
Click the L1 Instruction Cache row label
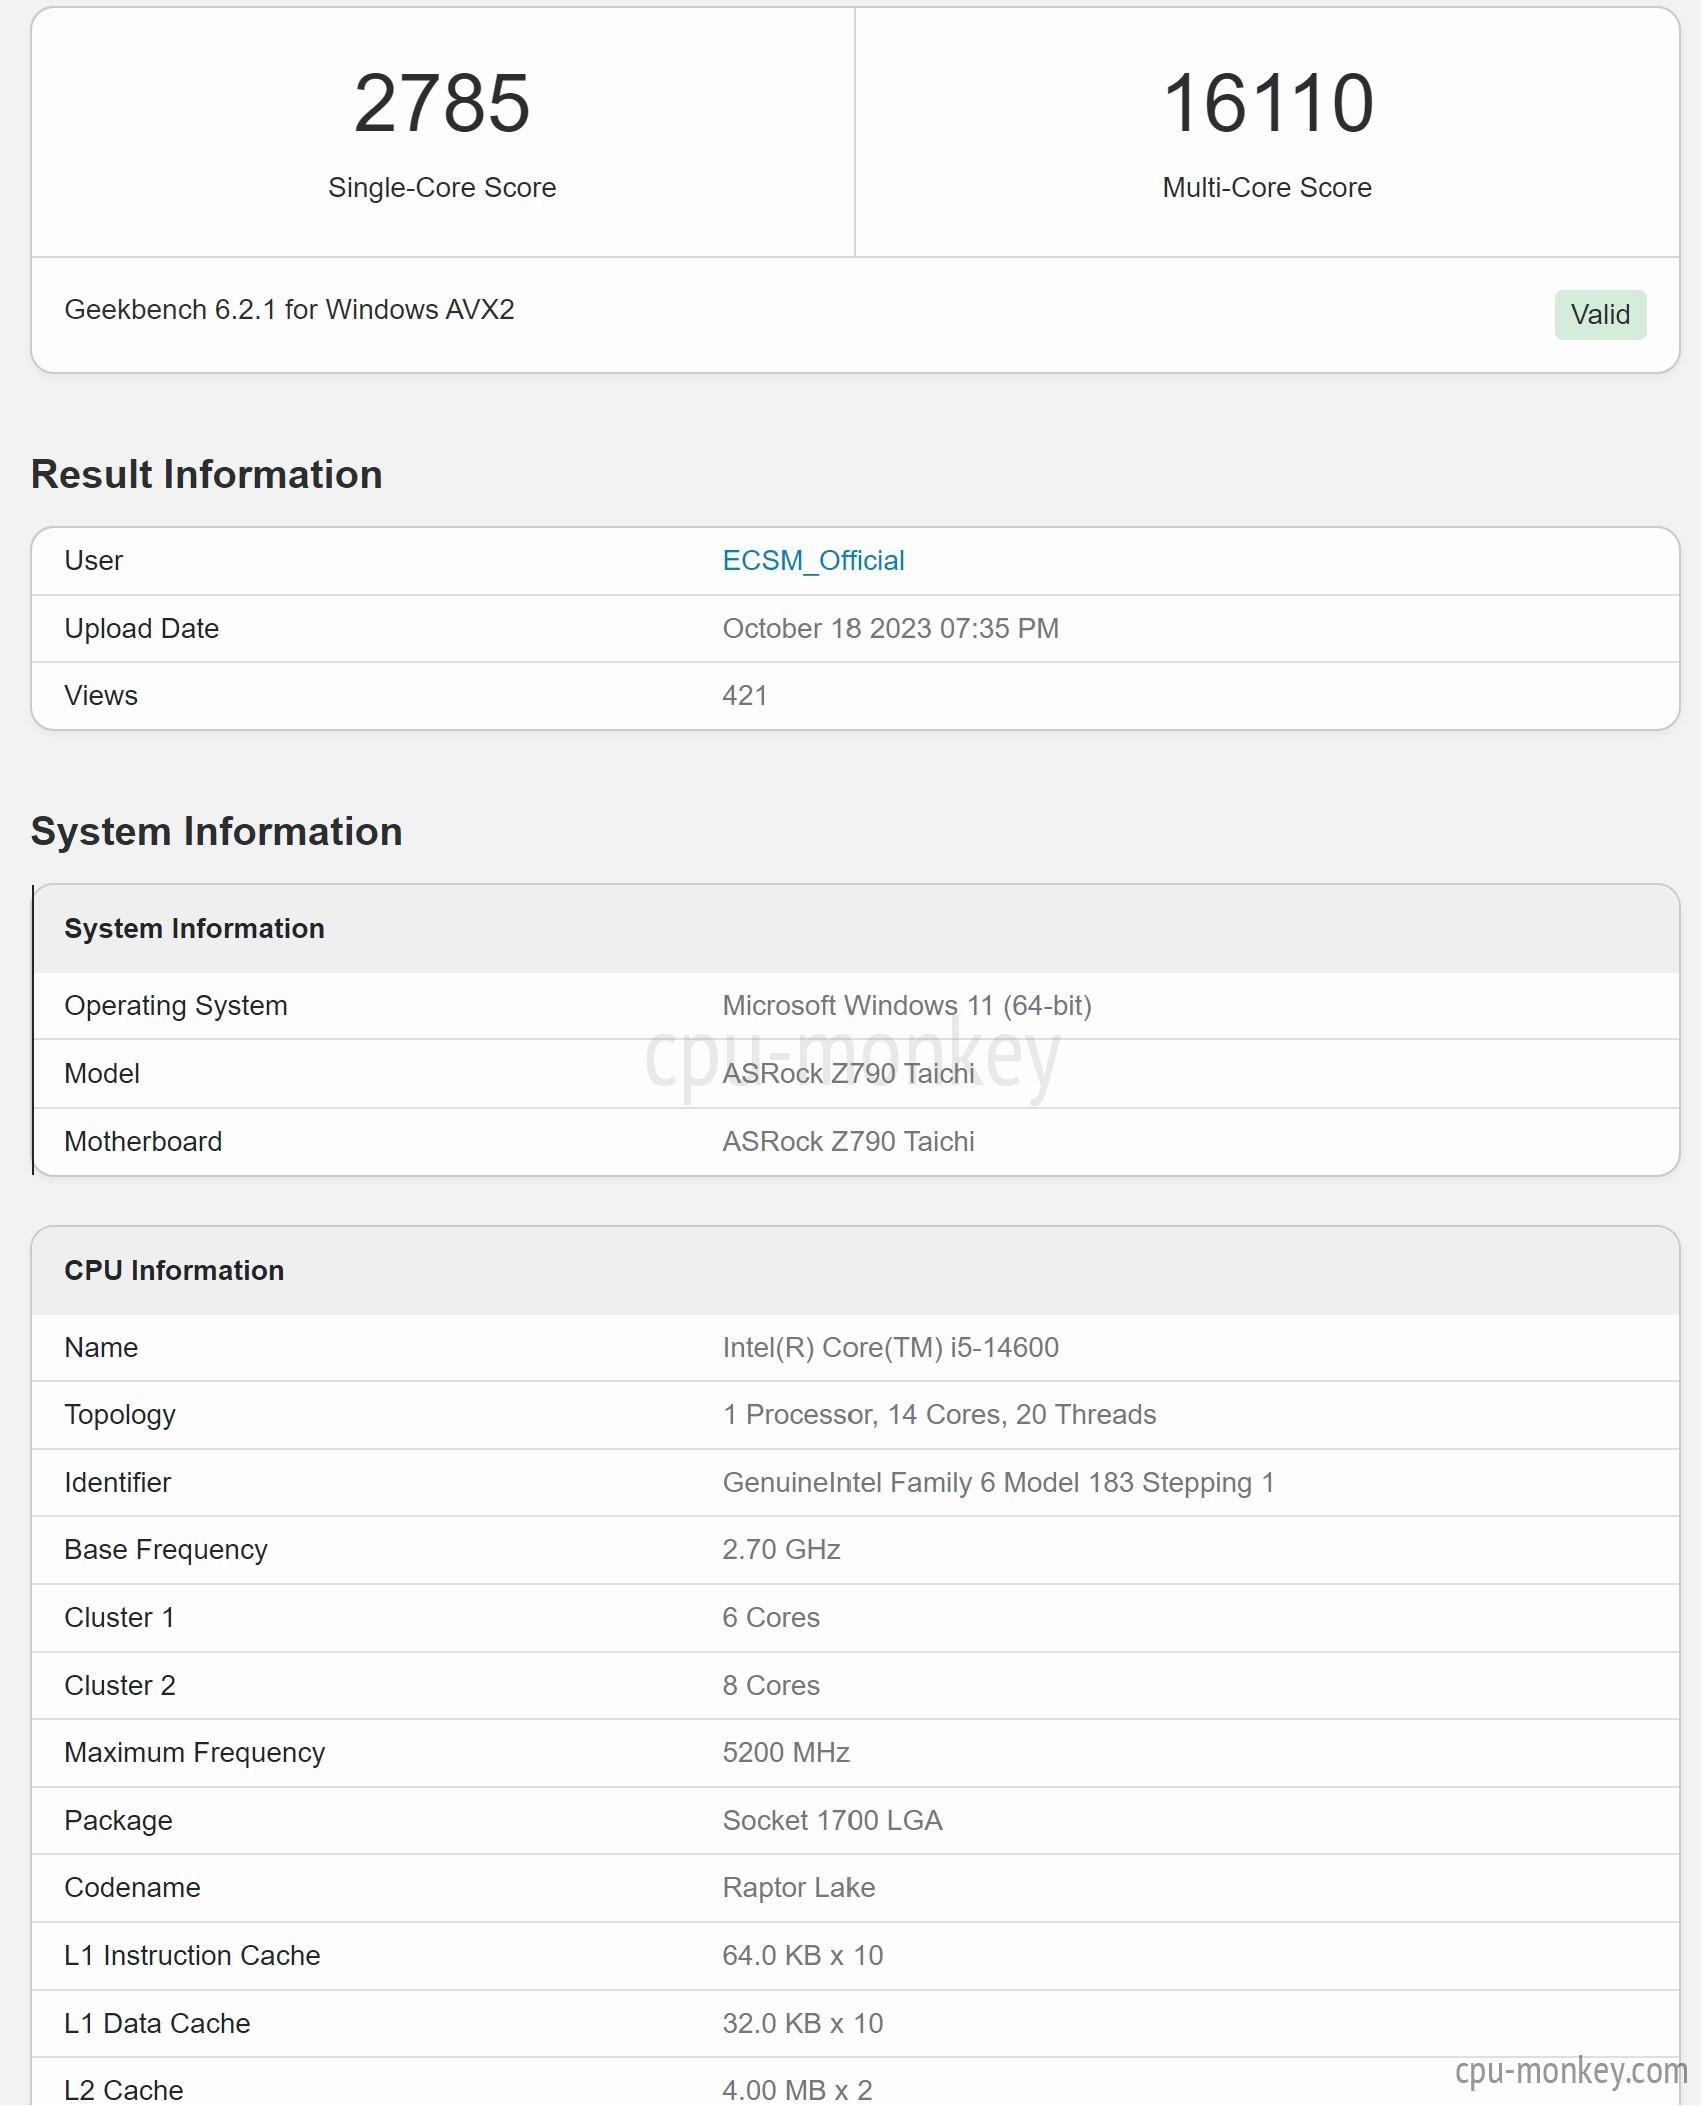192,1955
